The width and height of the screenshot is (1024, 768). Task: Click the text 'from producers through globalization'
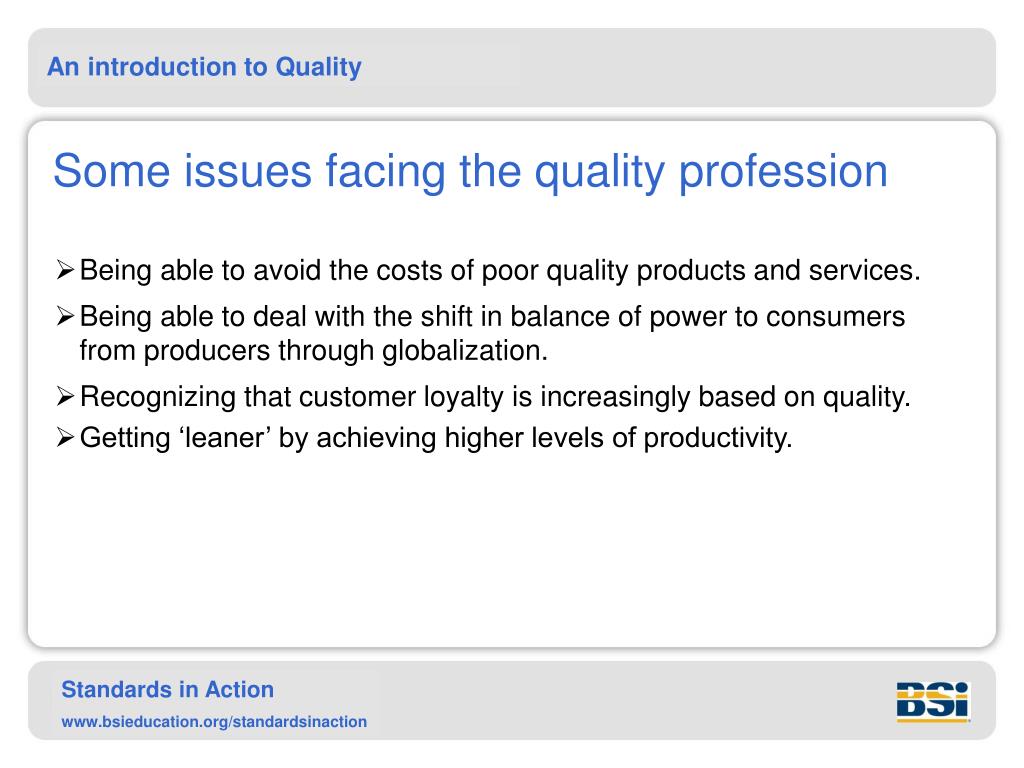tap(313, 351)
